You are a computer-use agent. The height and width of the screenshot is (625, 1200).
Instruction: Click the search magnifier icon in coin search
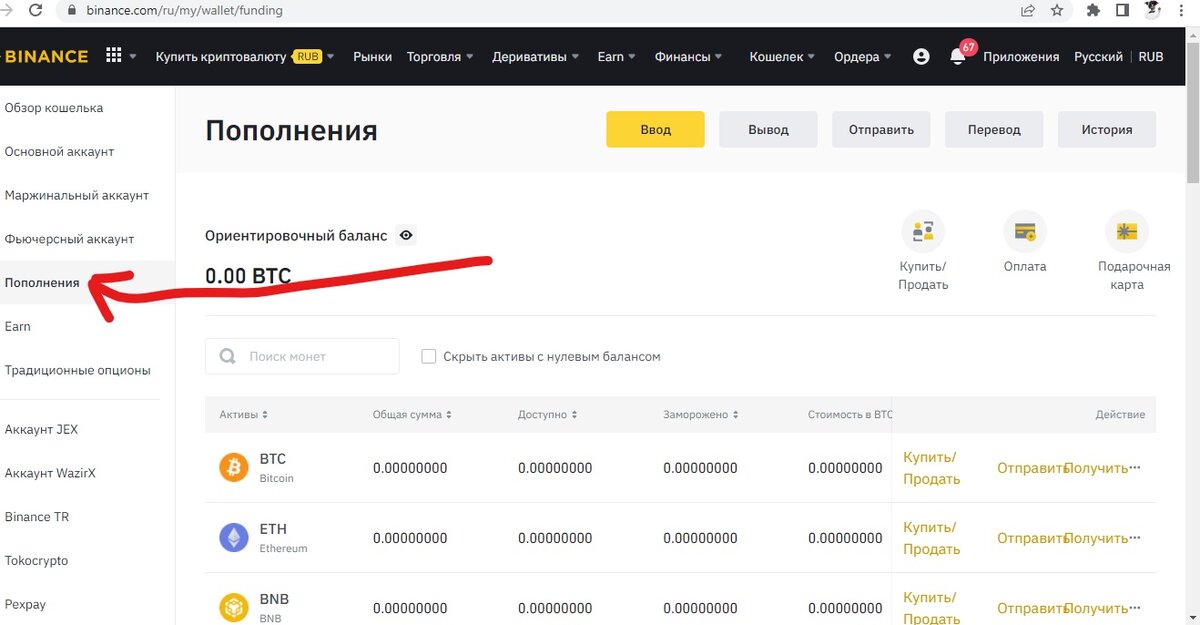pyautogui.click(x=228, y=356)
